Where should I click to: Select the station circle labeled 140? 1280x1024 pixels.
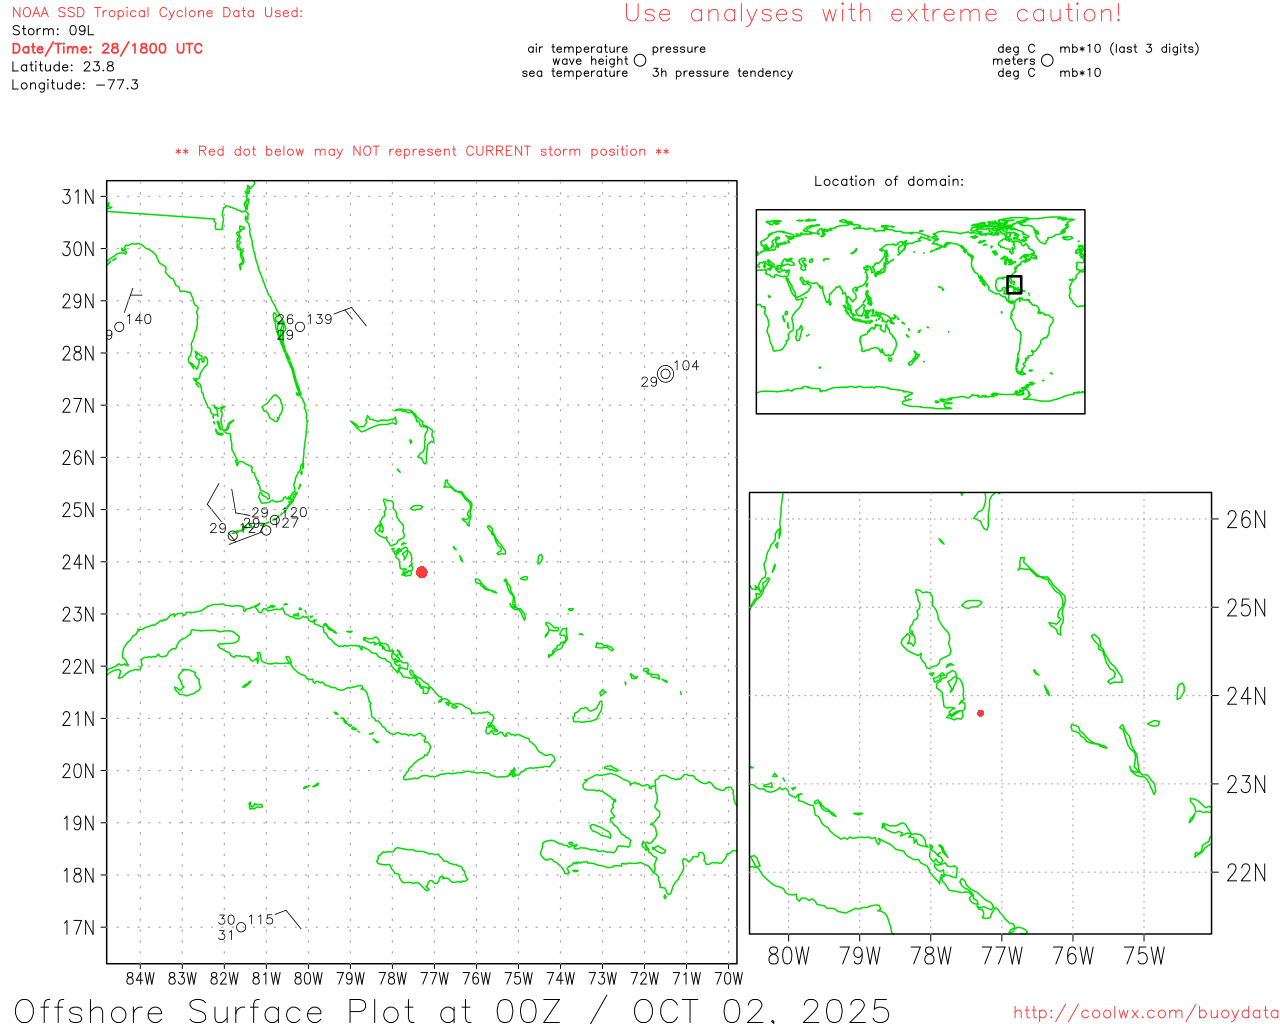(119, 326)
